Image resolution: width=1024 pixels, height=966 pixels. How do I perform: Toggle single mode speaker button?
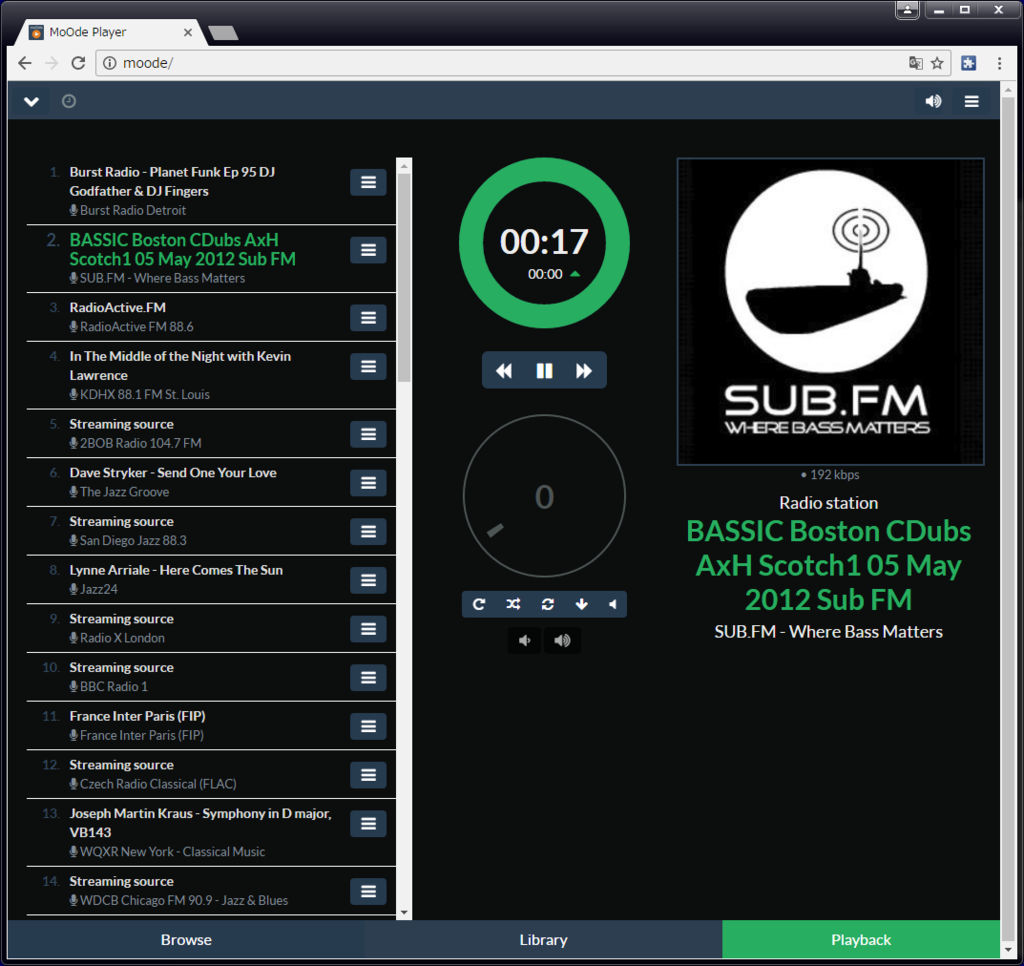pos(613,604)
